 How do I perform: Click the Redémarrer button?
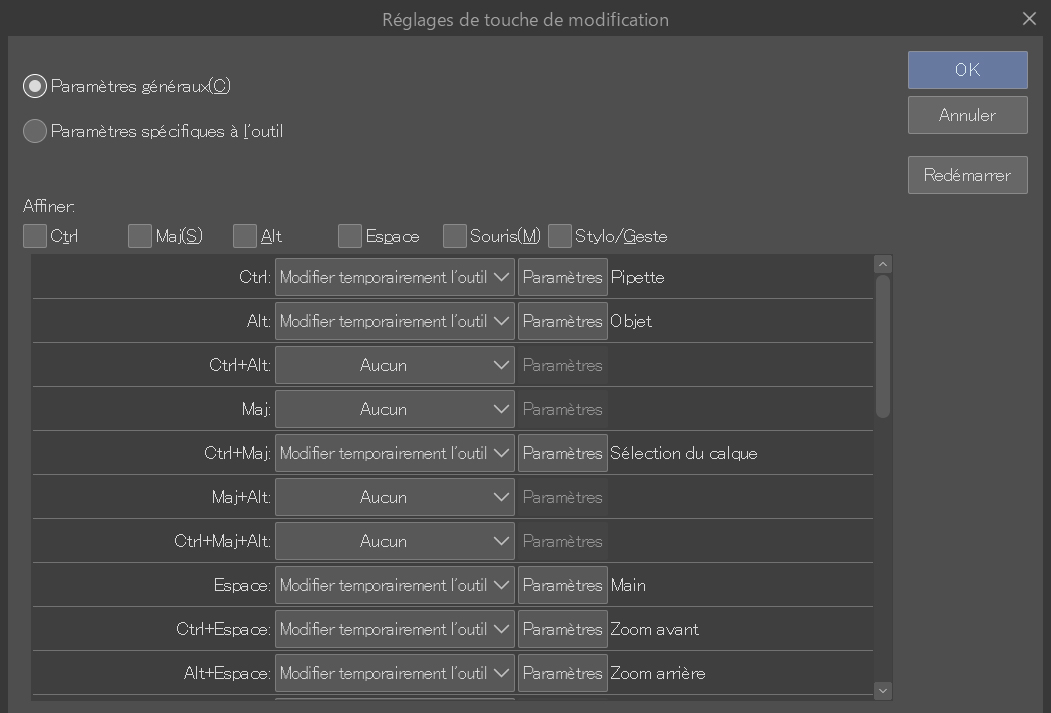click(x=967, y=175)
